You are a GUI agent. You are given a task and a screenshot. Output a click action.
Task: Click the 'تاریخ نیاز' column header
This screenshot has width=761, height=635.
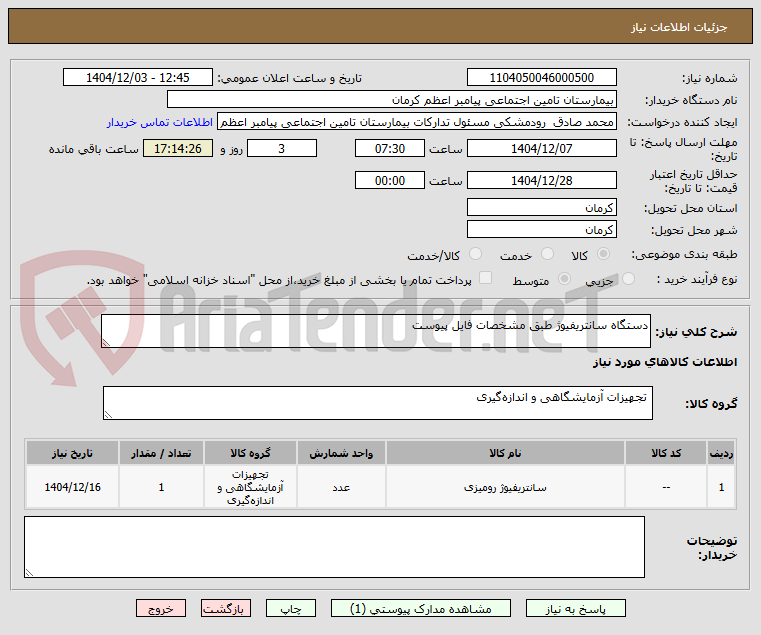72,453
